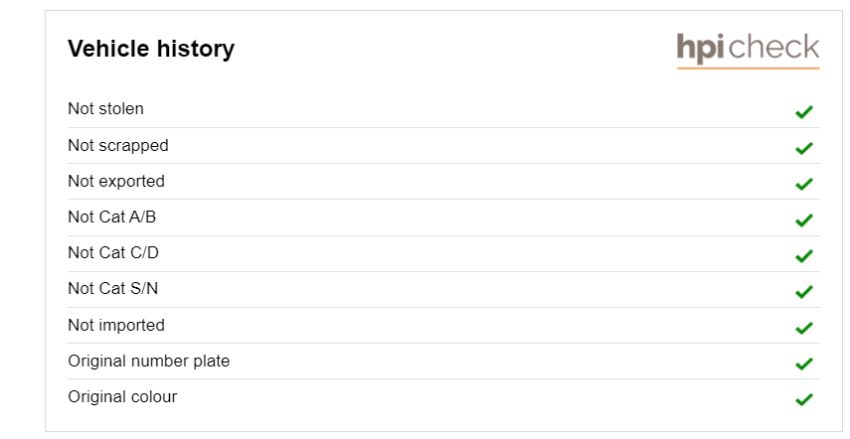The width and height of the screenshot is (850, 439).
Task: Open the hpi check logo
Action: click(x=748, y=51)
